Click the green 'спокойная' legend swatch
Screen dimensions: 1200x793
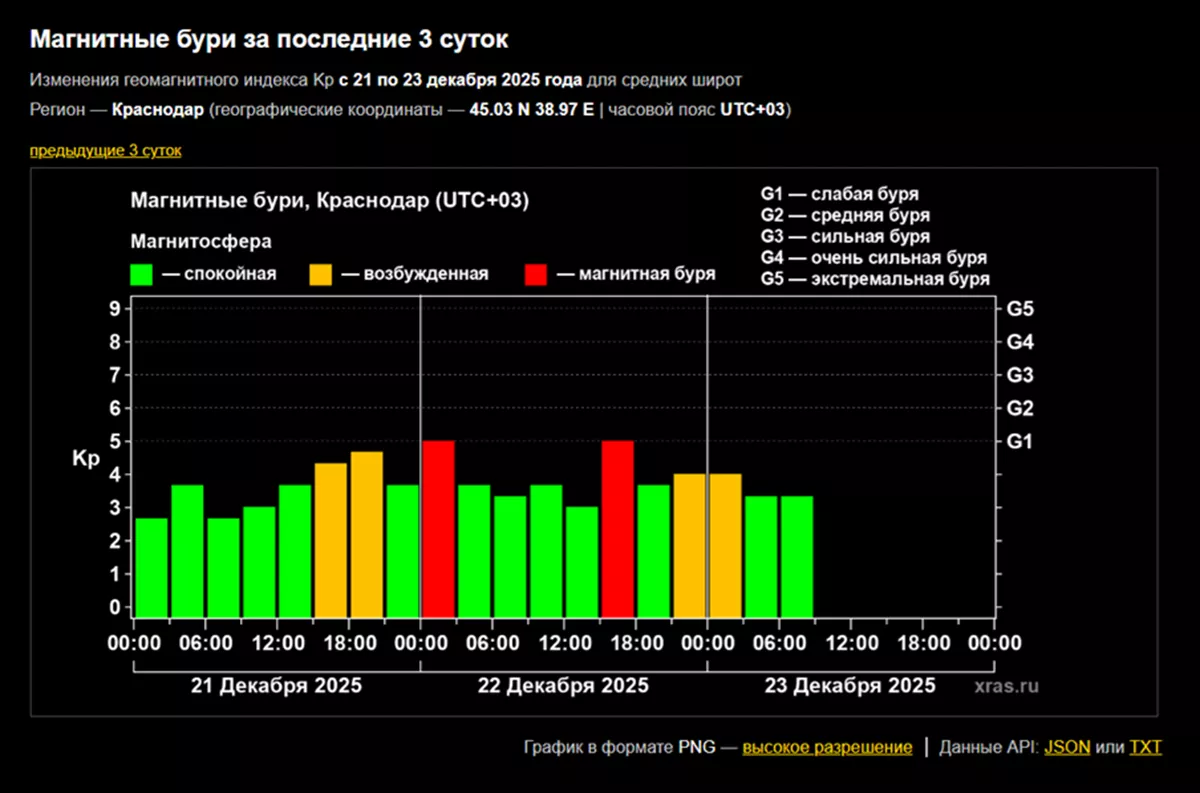coord(142,275)
